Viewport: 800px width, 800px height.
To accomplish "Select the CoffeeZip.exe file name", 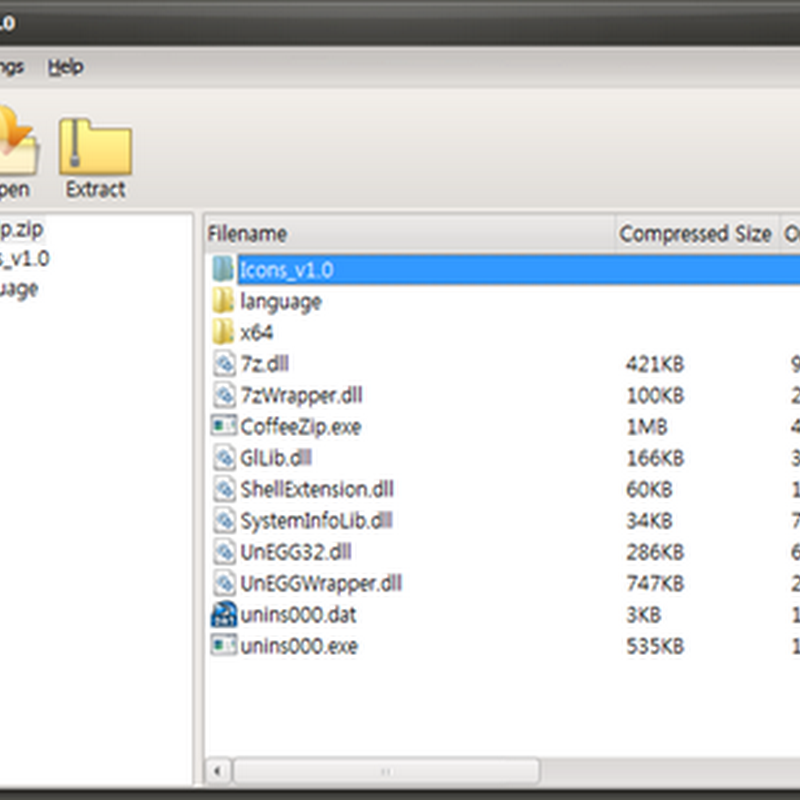I will 301,427.
